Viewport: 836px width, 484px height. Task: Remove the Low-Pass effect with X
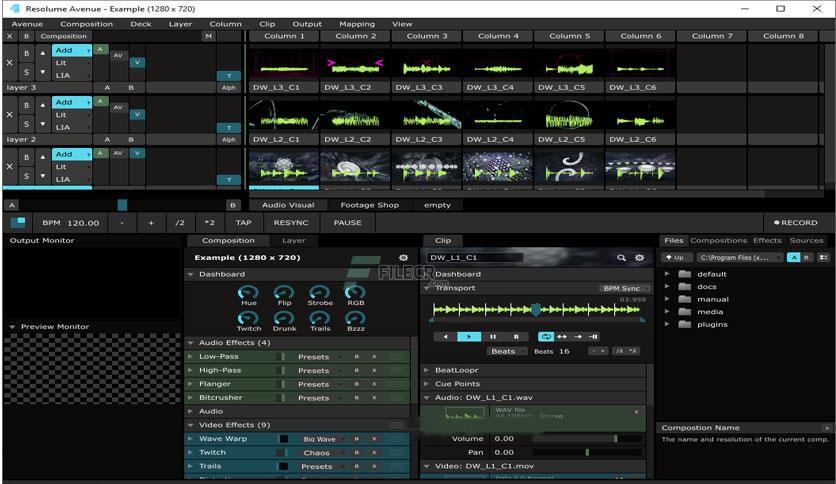click(374, 357)
